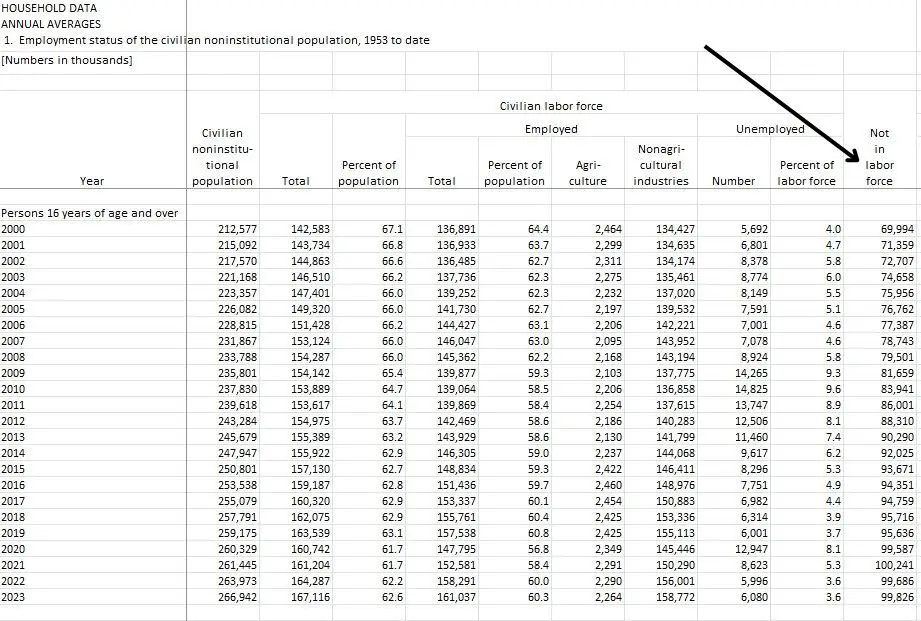921x621 pixels.
Task: Click unemployed number 14,825 for 2010
Action: 751,389
